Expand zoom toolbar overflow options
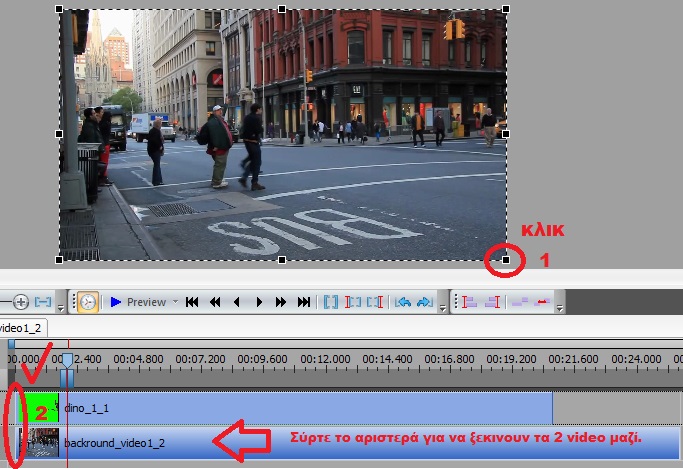Viewport: 683px width, 469px height. pyautogui.click(x=61, y=307)
